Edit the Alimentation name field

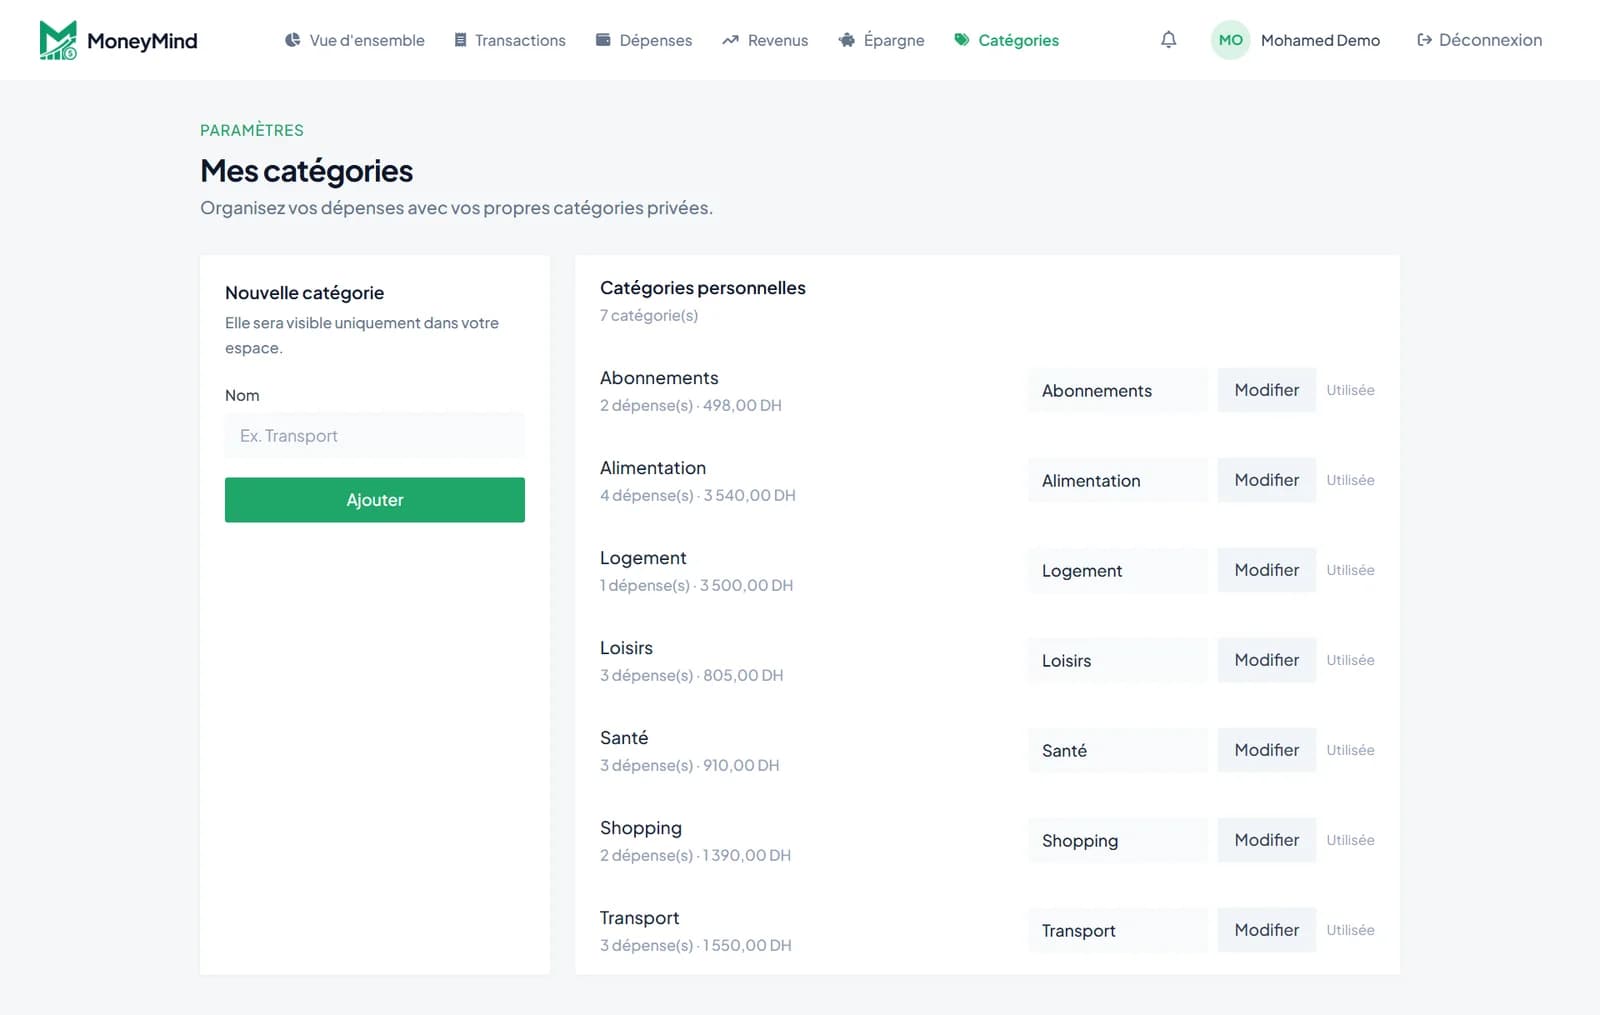1118,480
